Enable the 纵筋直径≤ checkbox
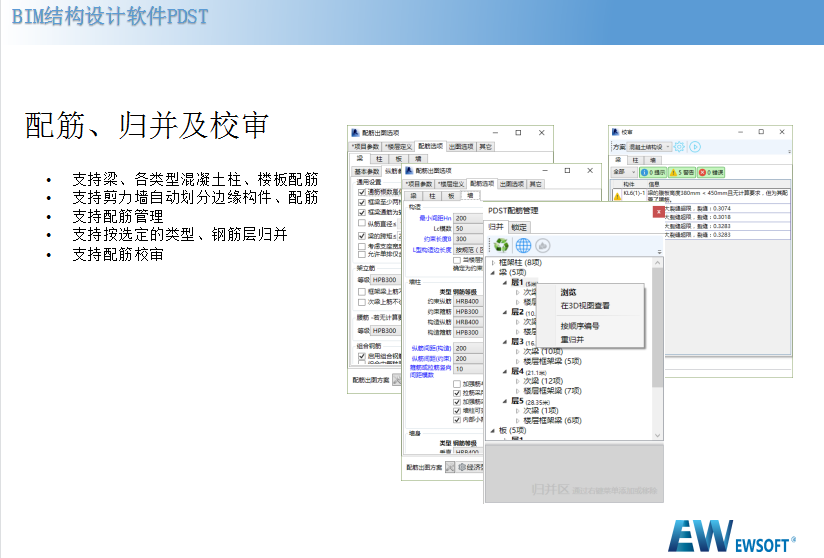 tap(362, 223)
